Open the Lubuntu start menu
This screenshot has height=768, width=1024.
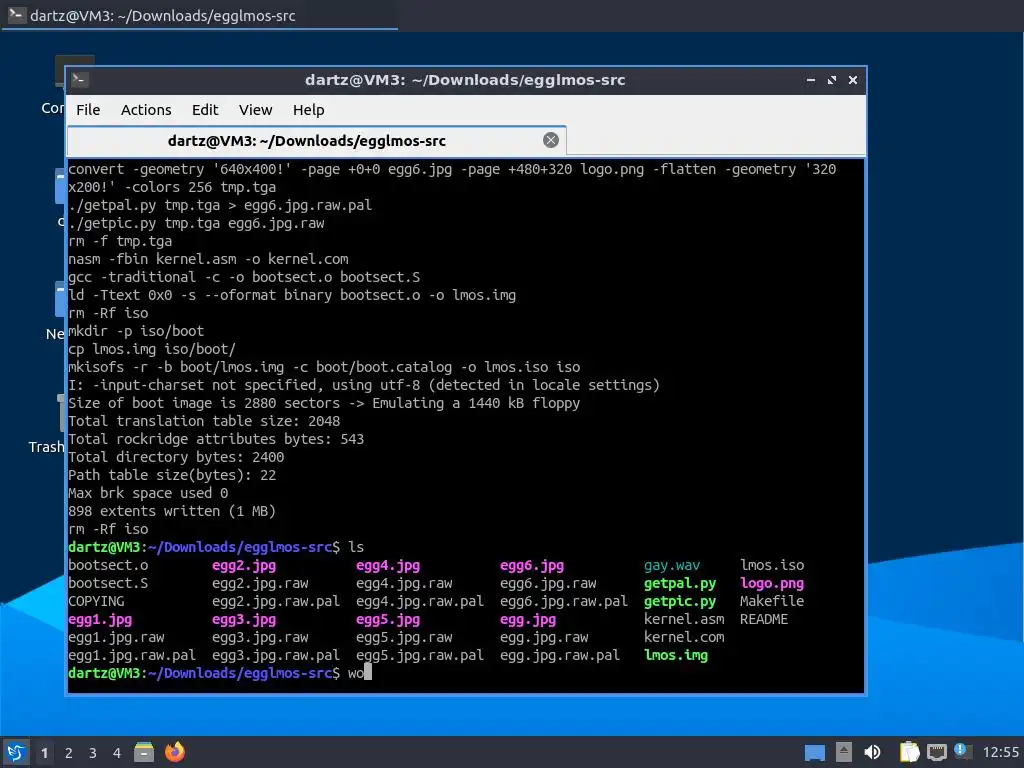point(16,752)
